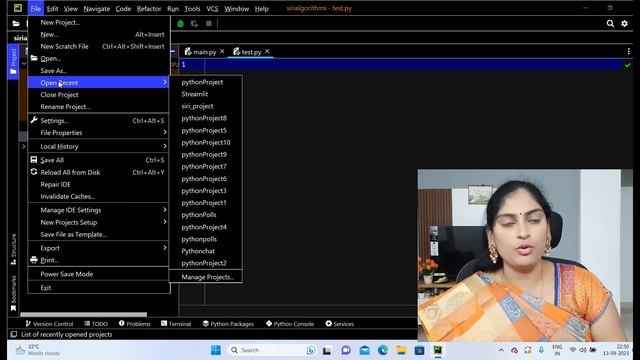The width and height of the screenshot is (640, 360).
Task: Open Chat app icon on taskbar
Action: click(346, 350)
